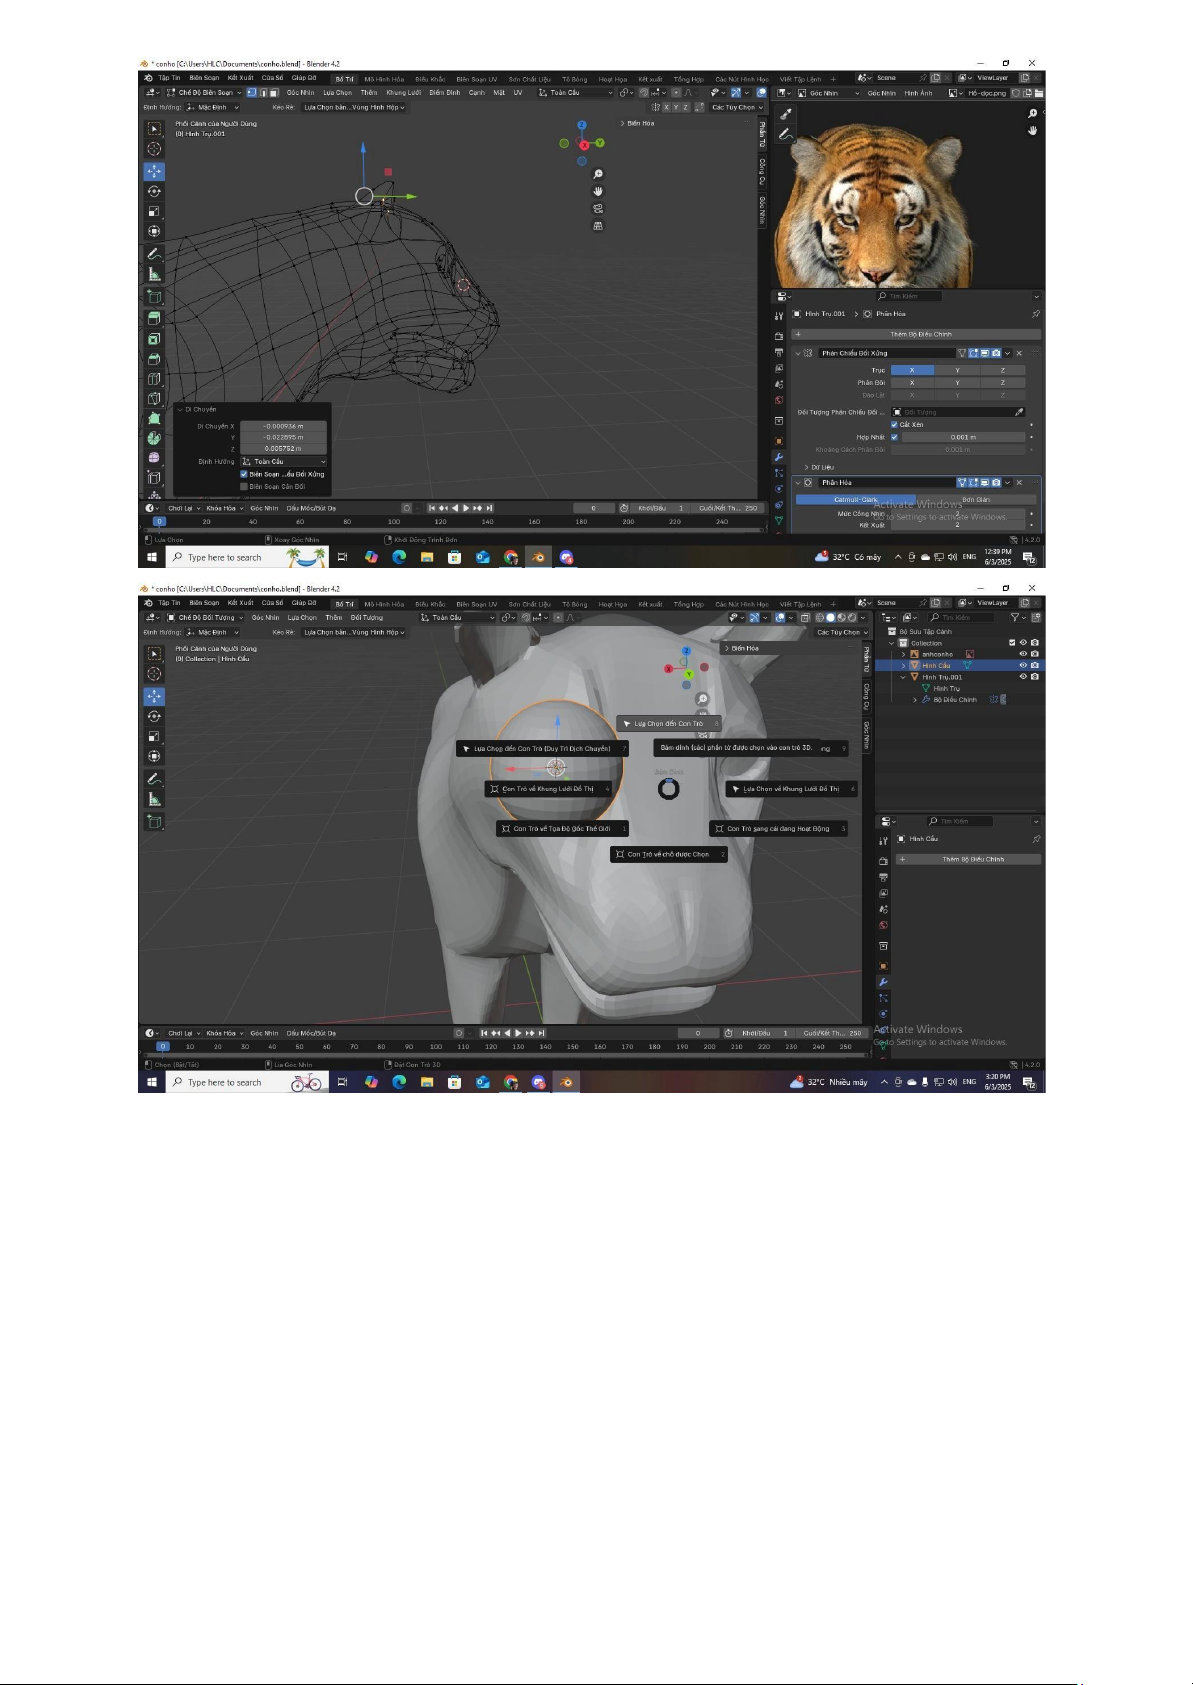The image size is (1193, 1685).
Task: Check Biên Soạn Cân Đối in Di Chuyển panel
Action: [244, 486]
